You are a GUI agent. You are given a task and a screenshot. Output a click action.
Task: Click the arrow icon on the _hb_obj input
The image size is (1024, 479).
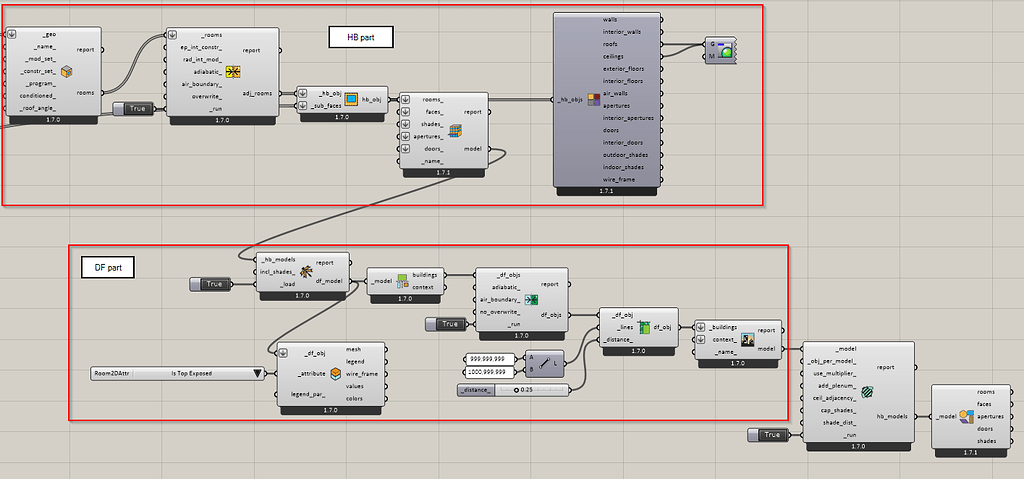pos(303,93)
